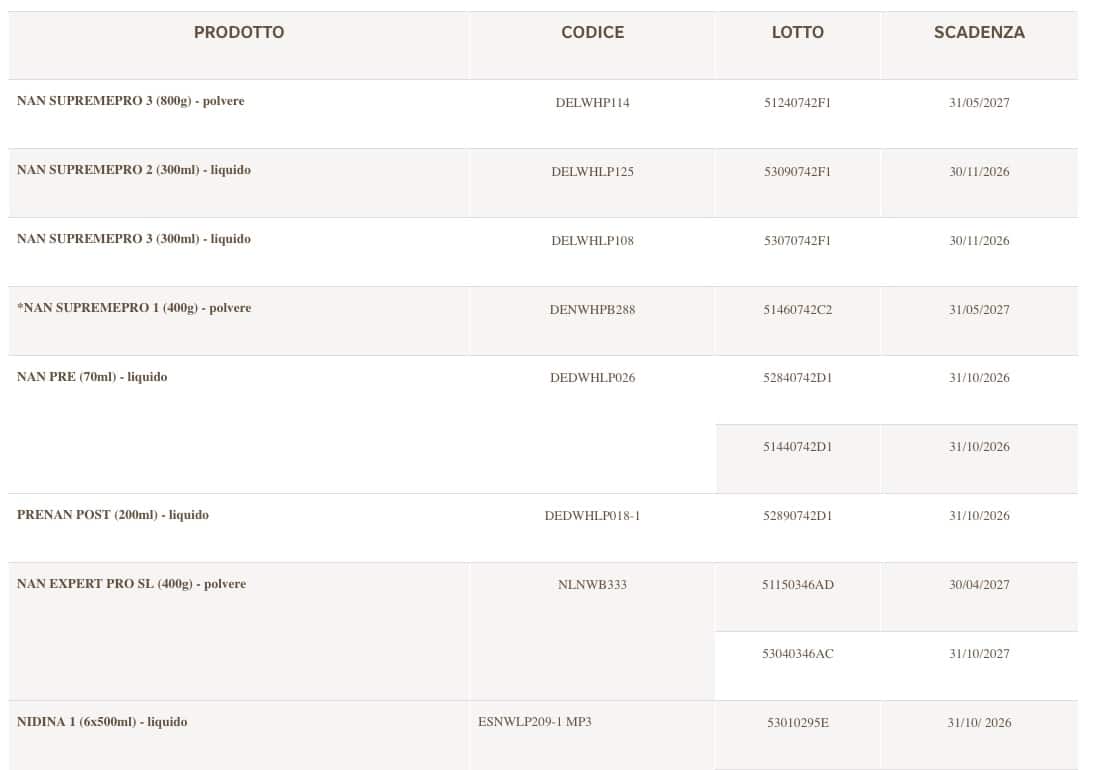Click product code DENWHPB288
1094x770 pixels.
point(592,309)
